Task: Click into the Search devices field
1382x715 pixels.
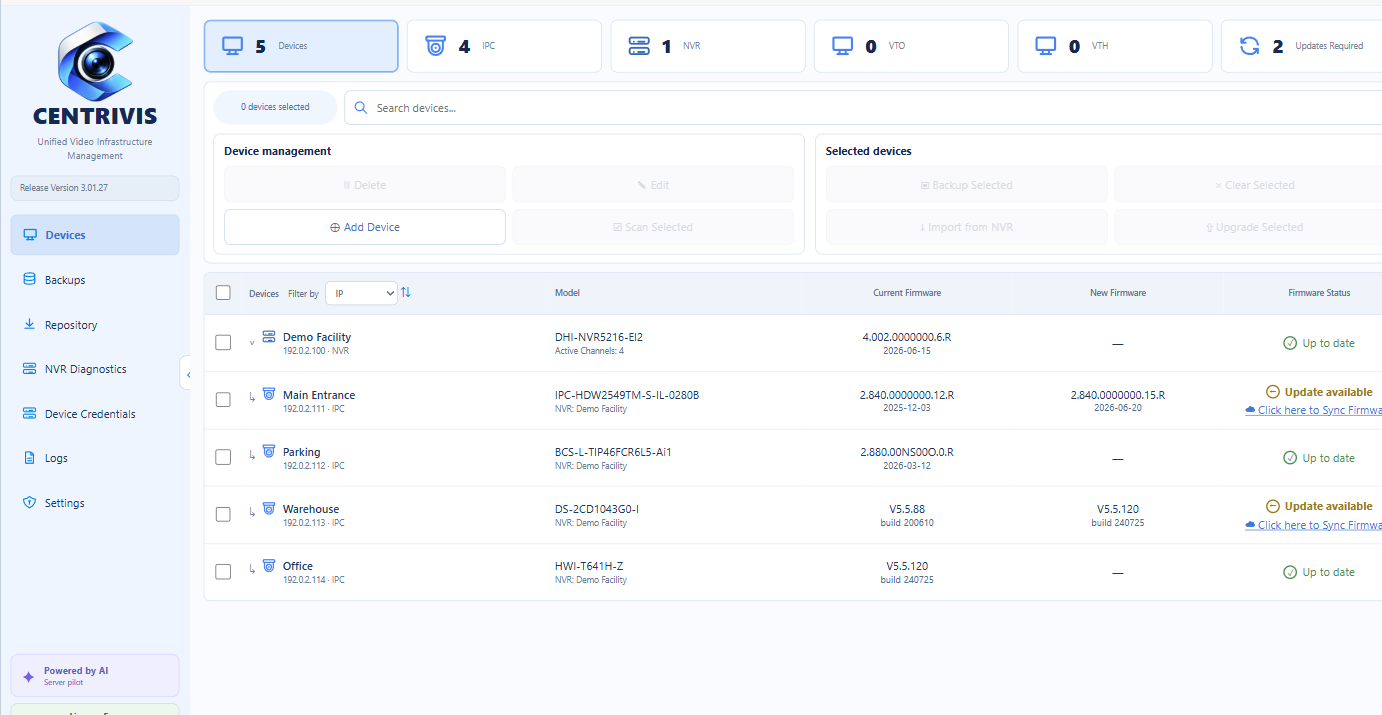Action: (x=863, y=108)
